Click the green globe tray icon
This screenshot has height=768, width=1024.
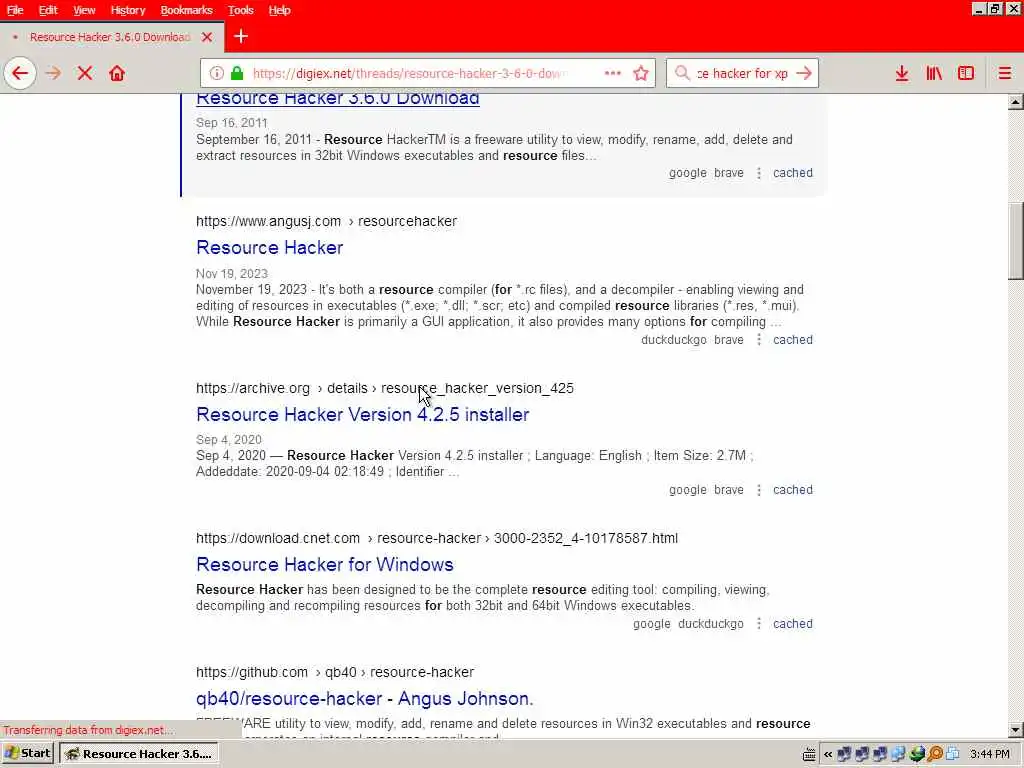917,754
